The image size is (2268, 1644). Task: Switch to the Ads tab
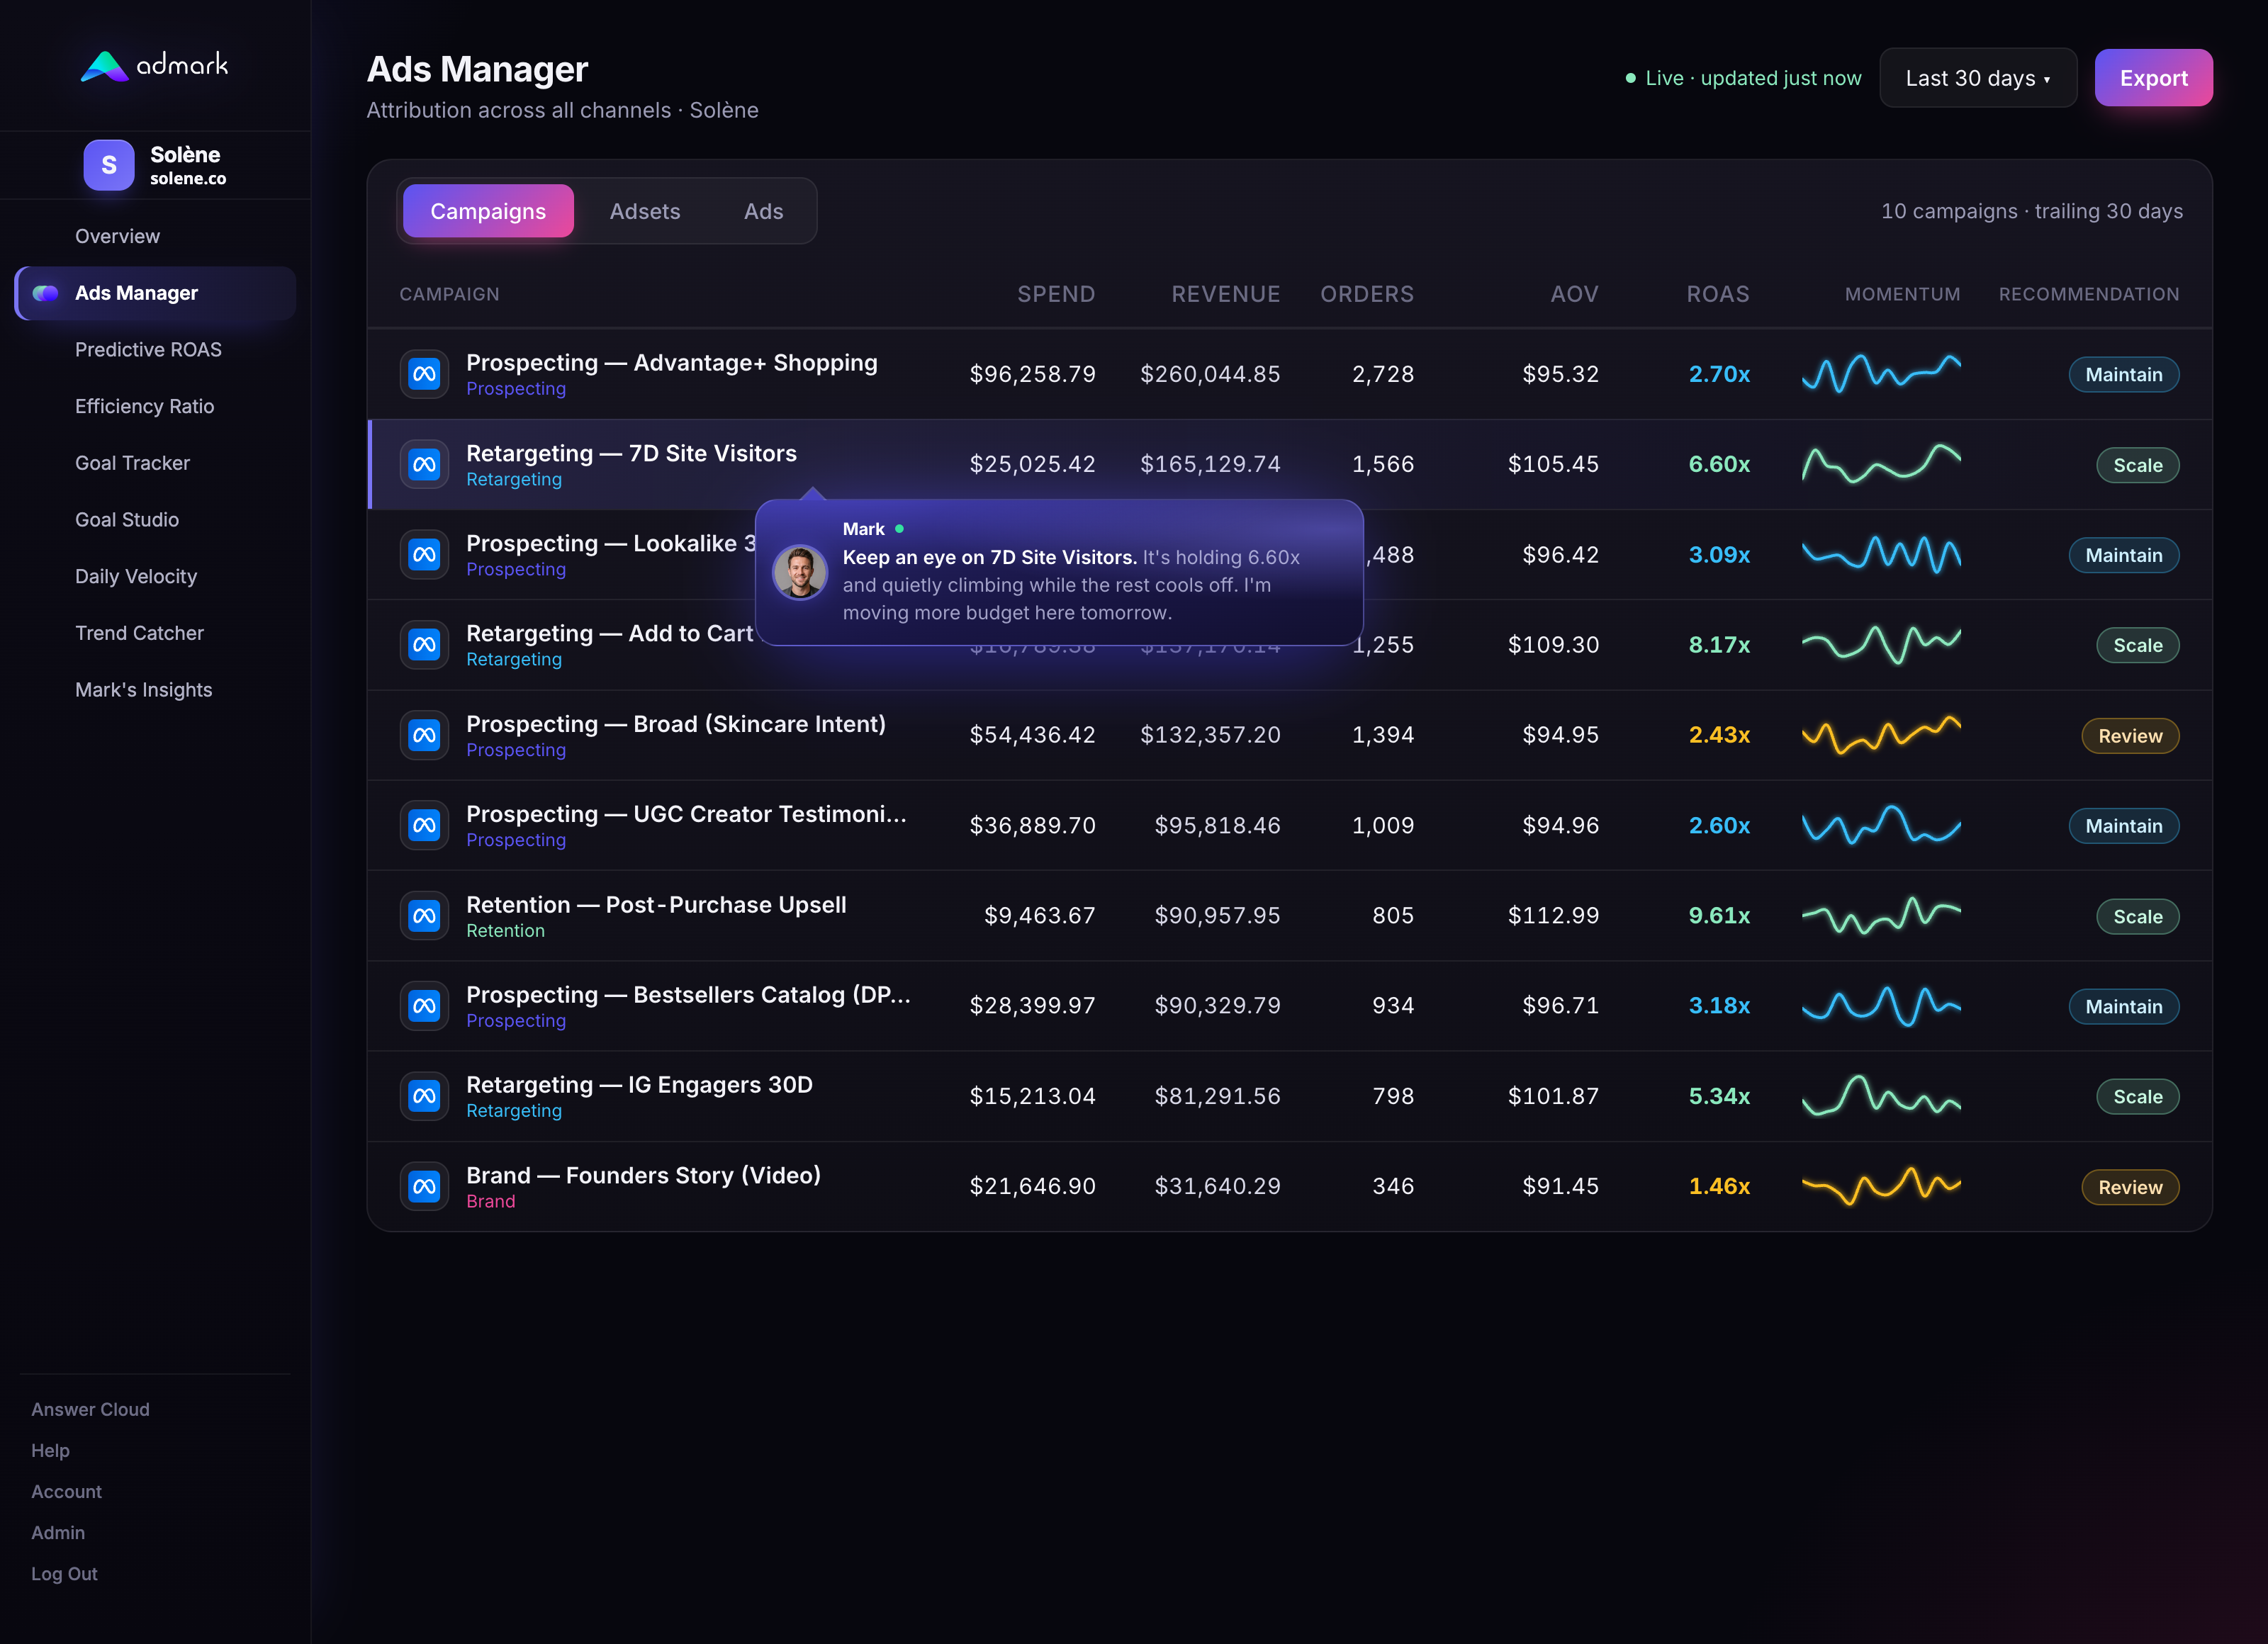(763, 211)
